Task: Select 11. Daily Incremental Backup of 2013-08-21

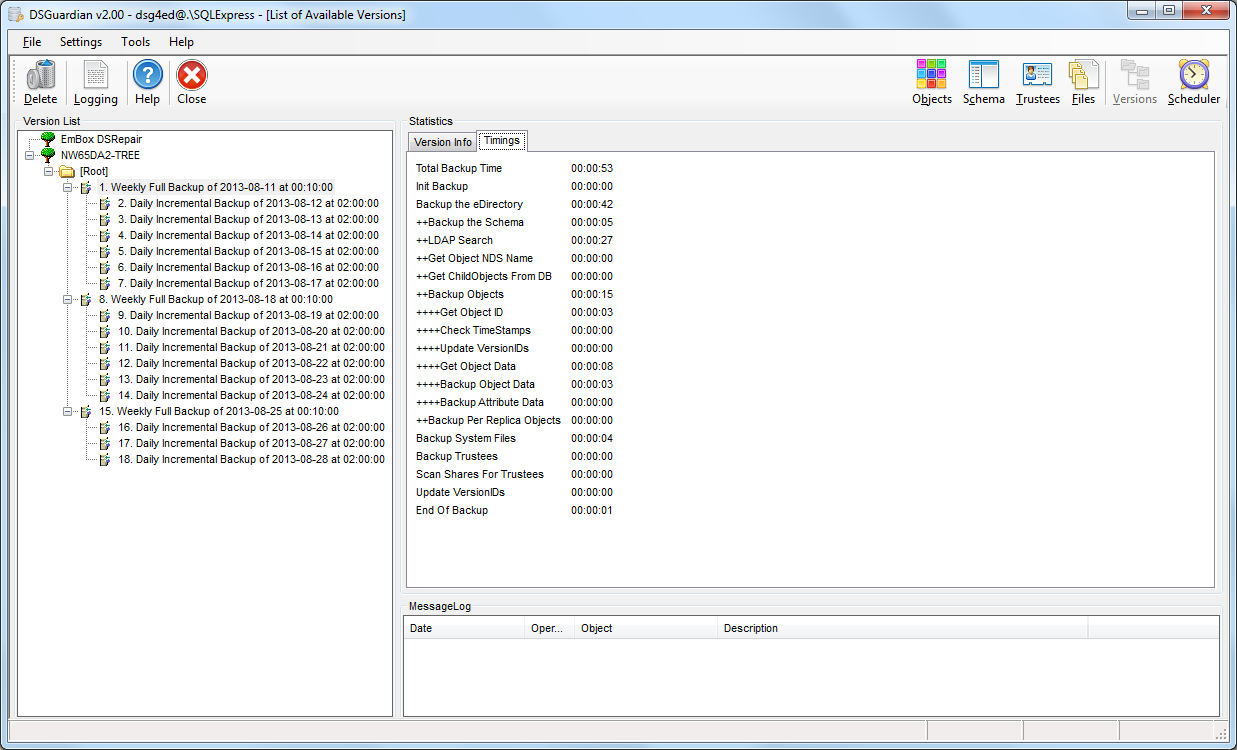Action: [x=251, y=347]
